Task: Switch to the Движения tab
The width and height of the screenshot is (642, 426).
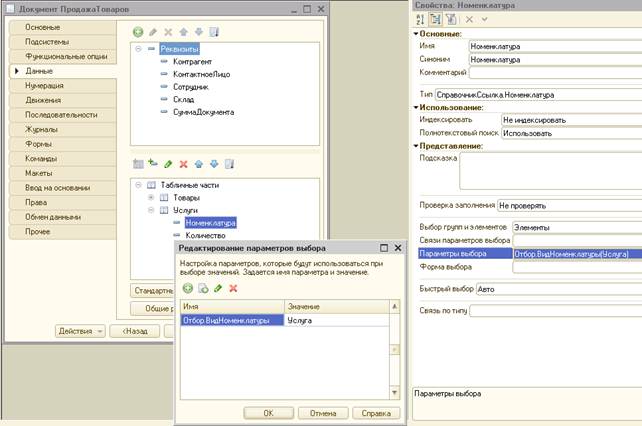Action: pyautogui.click(x=63, y=100)
